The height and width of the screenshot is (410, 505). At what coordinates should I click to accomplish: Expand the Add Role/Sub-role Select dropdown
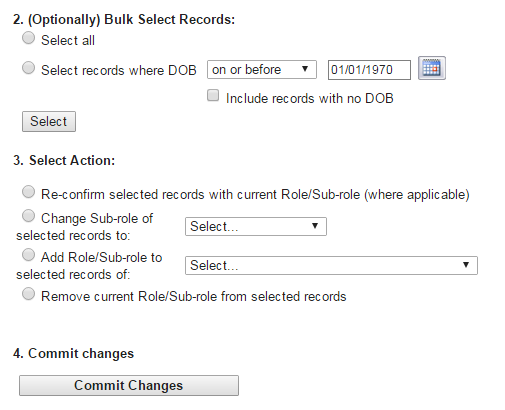pyautogui.click(x=331, y=266)
